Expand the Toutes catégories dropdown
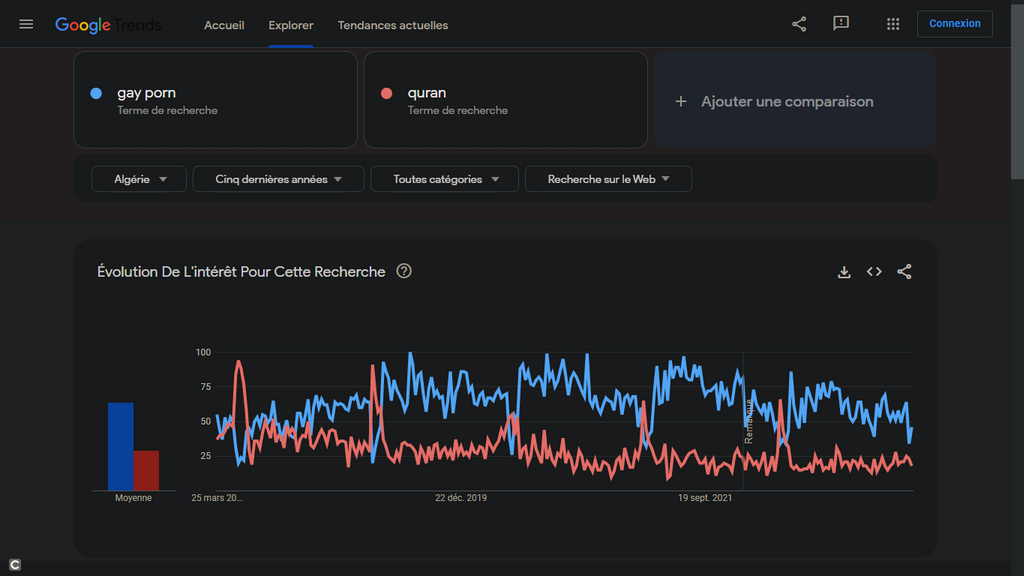This screenshot has width=1024, height=576. [444, 179]
